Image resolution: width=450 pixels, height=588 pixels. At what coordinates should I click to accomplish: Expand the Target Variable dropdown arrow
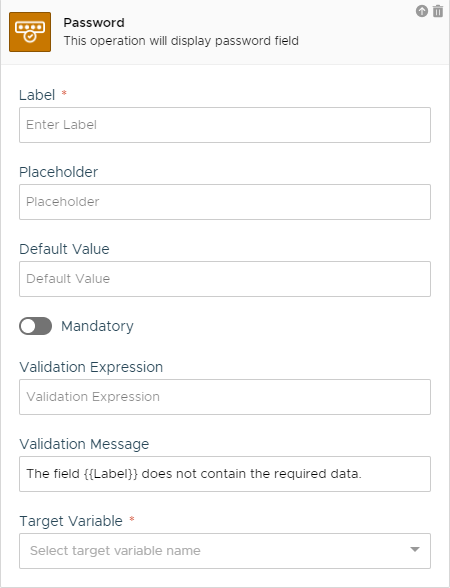click(415, 550)
